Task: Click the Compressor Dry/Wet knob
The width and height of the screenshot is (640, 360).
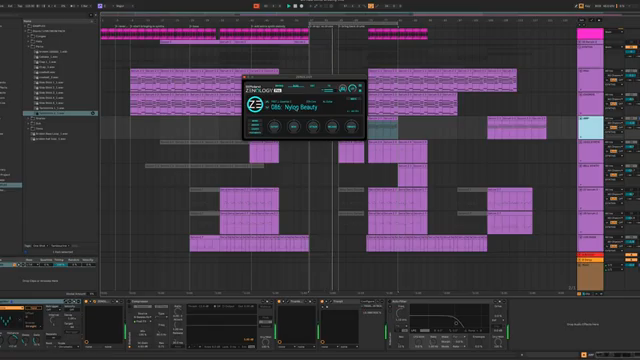Action: coord(265,342)
